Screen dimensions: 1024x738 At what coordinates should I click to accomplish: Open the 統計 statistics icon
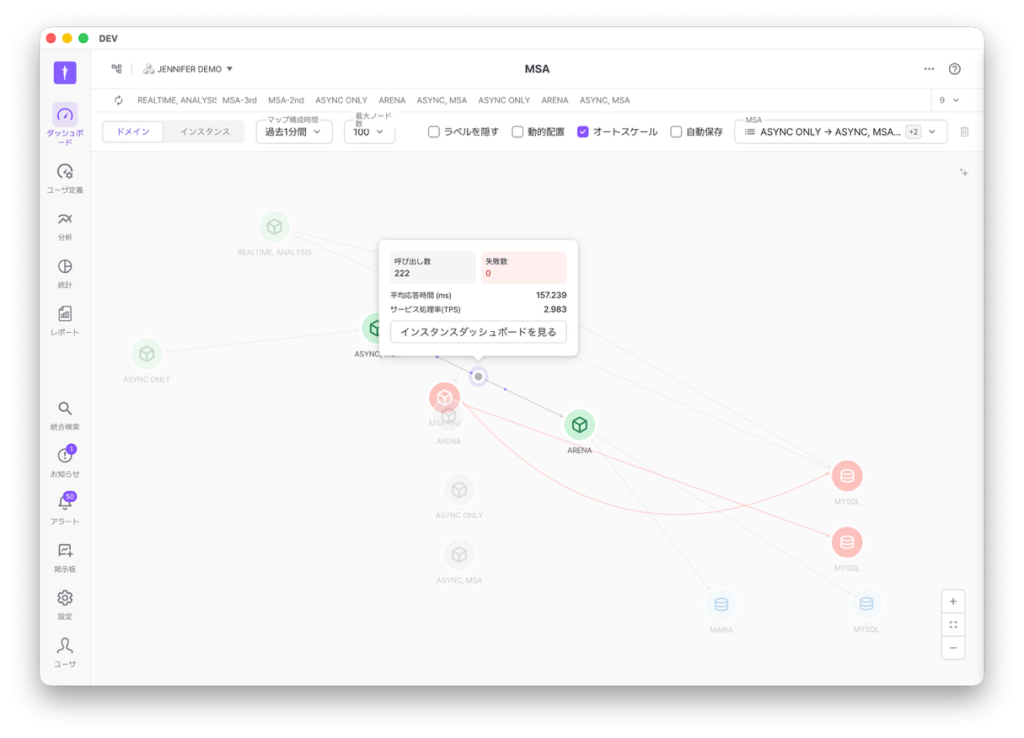click(x=64, y=267)
